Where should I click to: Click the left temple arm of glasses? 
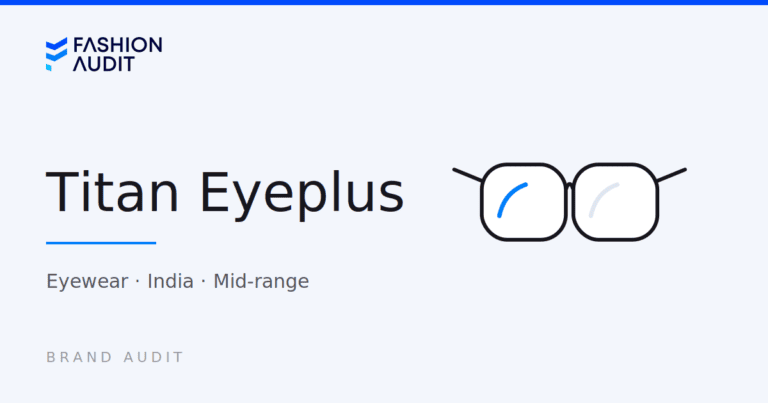(x=468, y=175)
